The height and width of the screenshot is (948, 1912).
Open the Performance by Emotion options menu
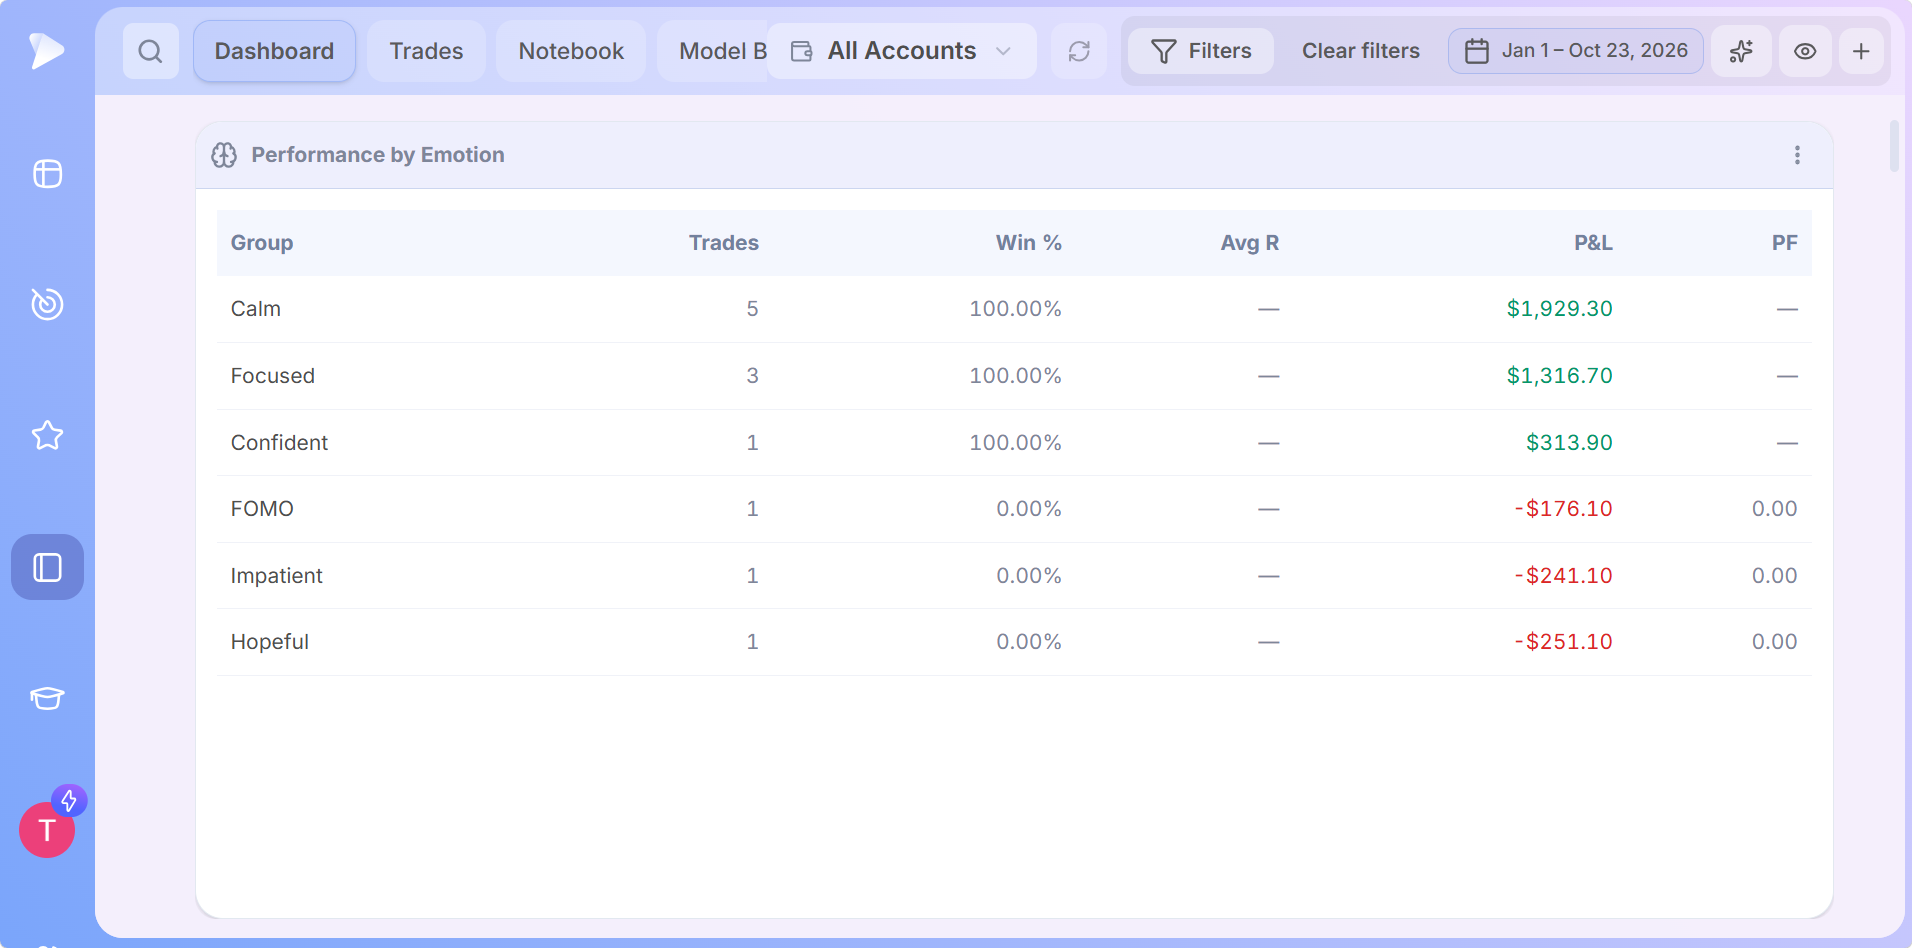1797,155
